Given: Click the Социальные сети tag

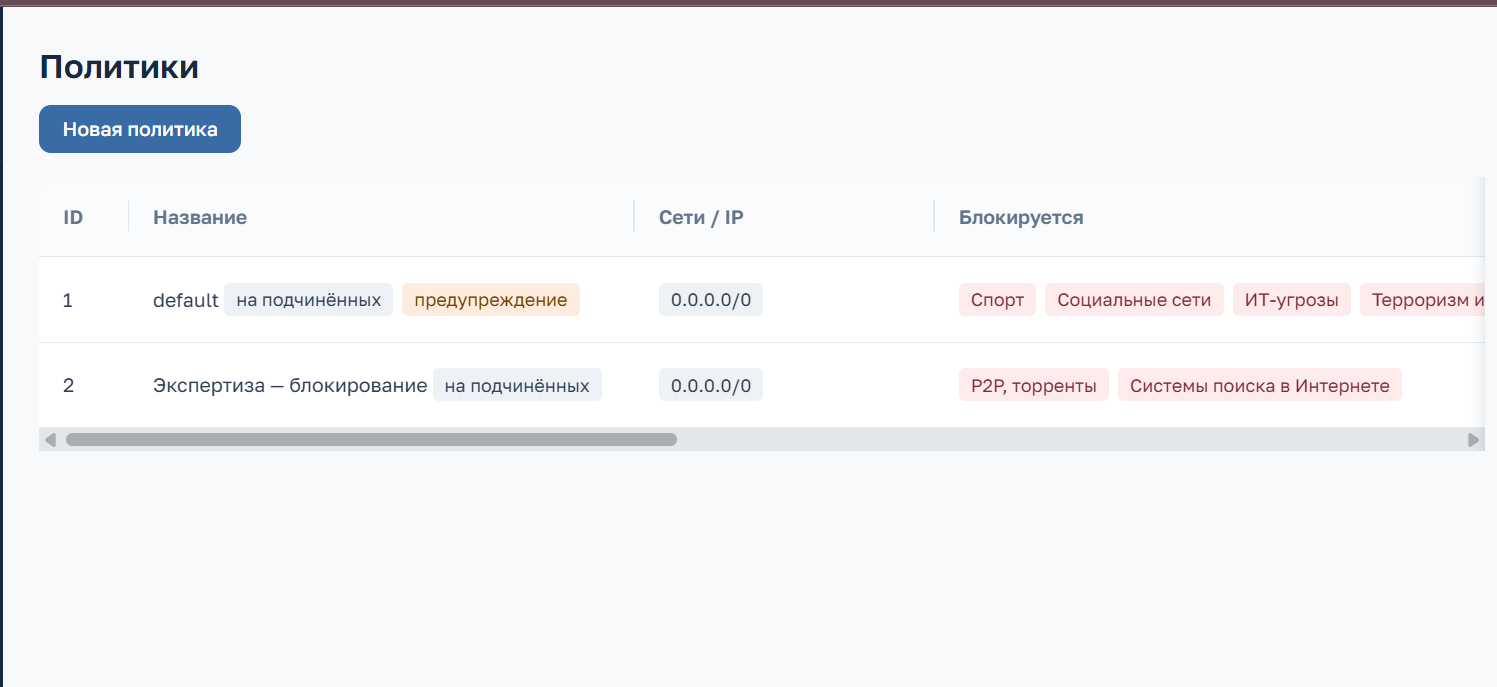Looking at the screenshot, I should 1134,300.
